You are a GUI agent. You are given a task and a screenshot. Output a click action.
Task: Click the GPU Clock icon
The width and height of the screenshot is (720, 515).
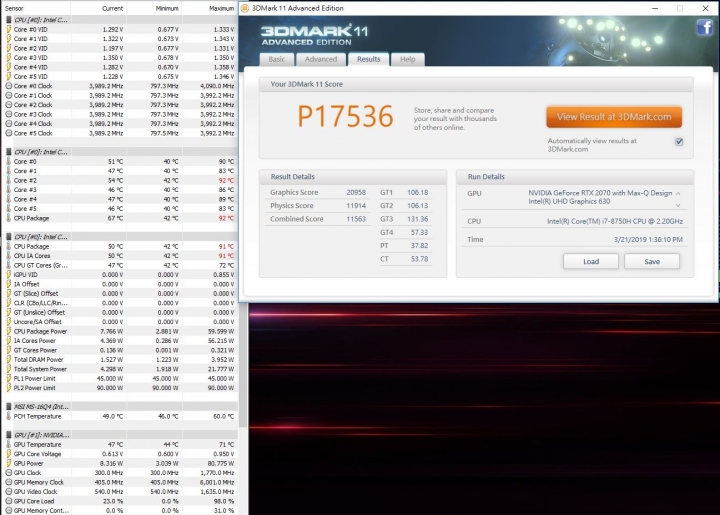[x=8, y=473]
